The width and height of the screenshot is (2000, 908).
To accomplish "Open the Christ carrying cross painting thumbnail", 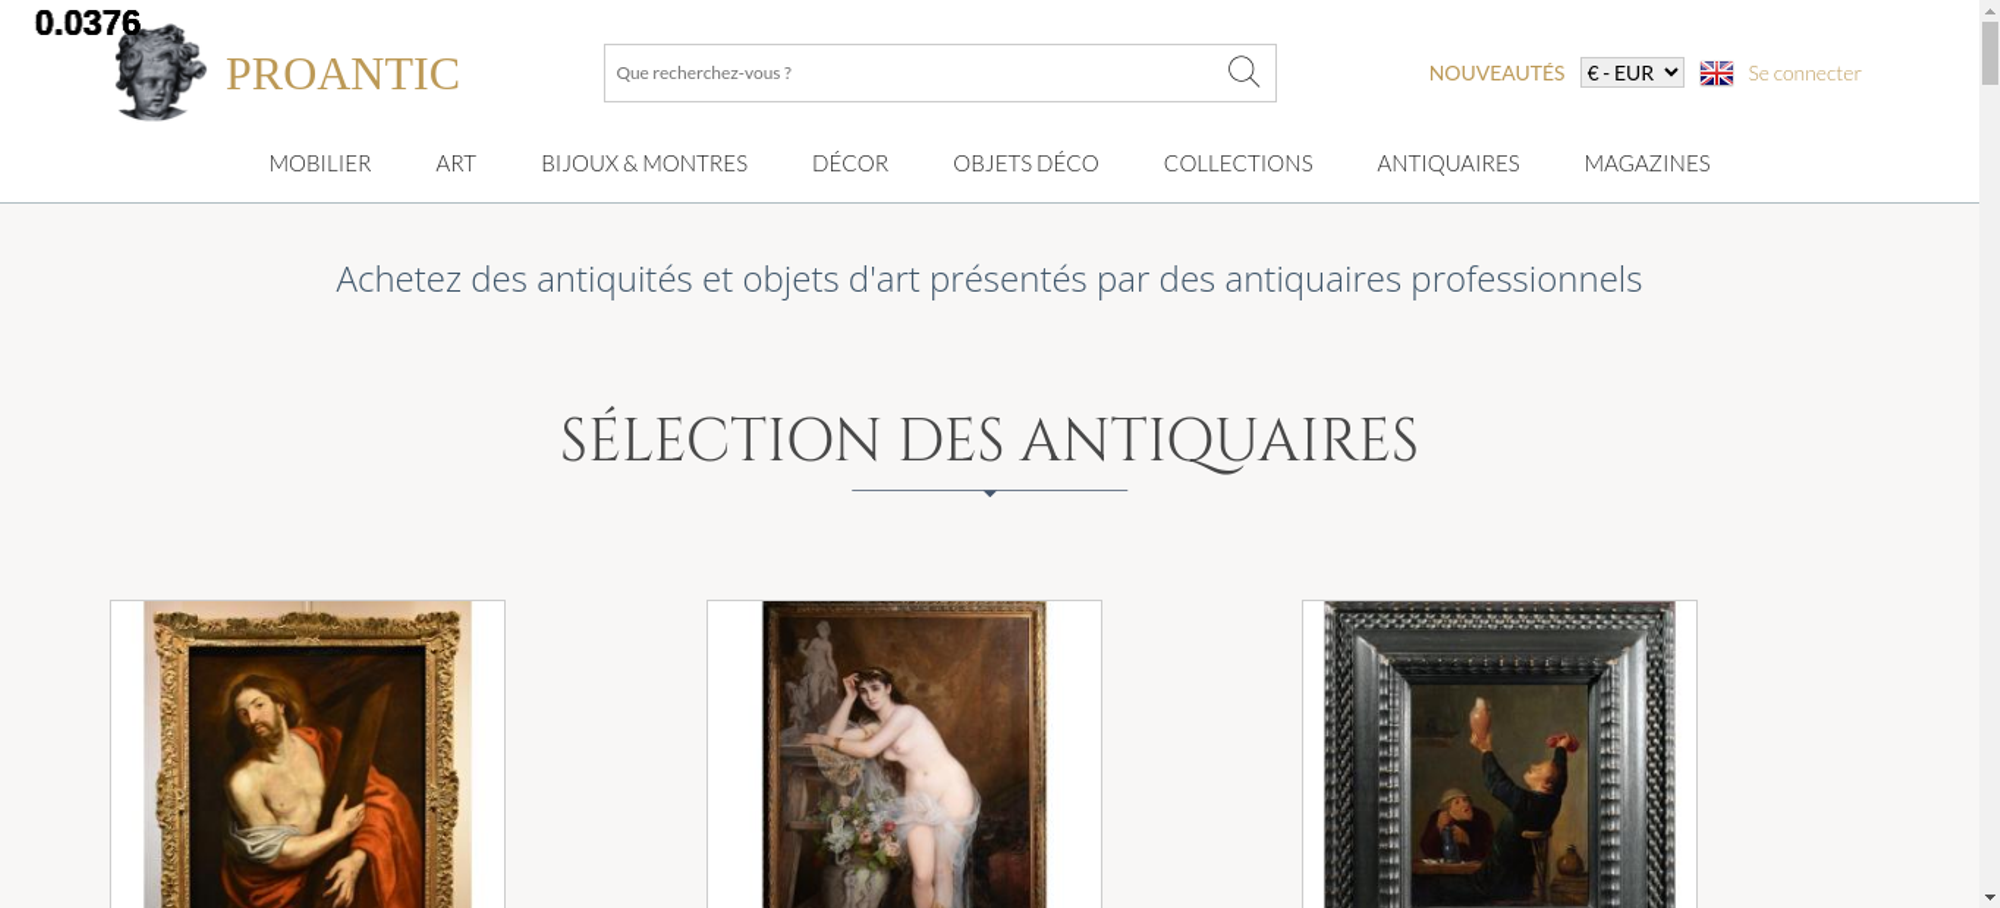I will click(307, 754).
